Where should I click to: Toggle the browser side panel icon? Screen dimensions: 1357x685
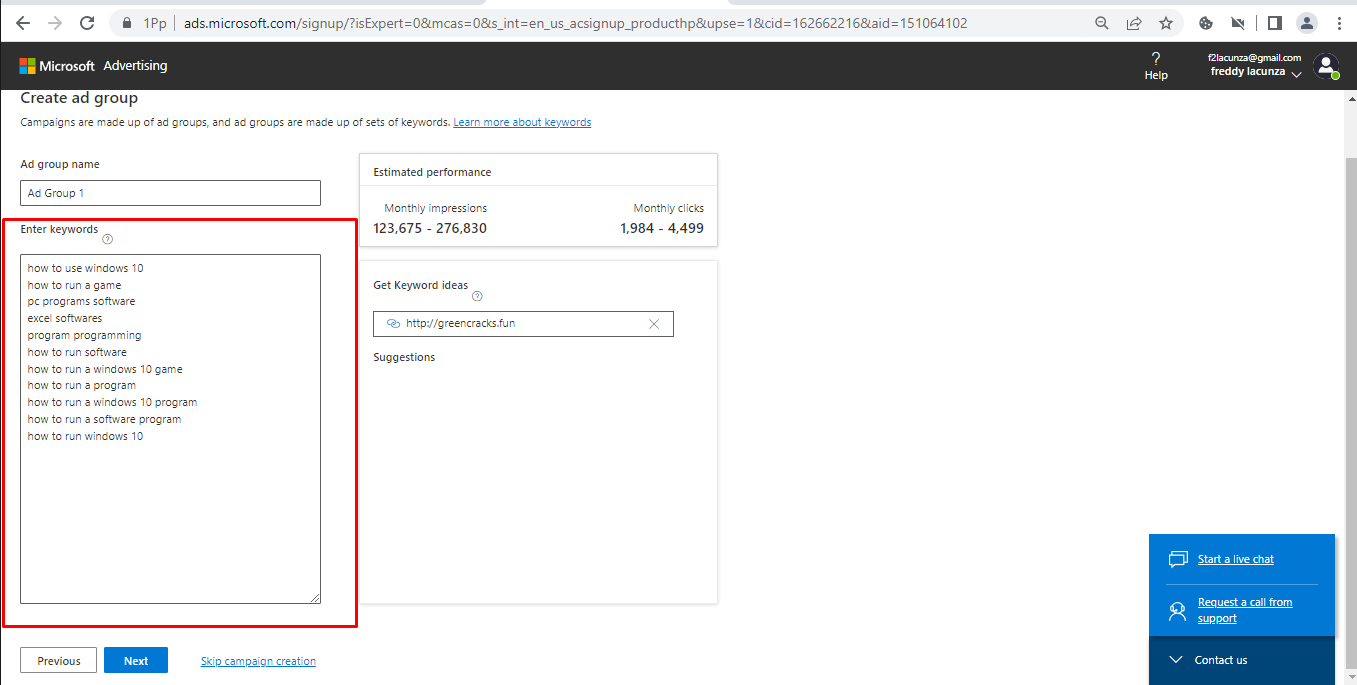pos(1274,23)
